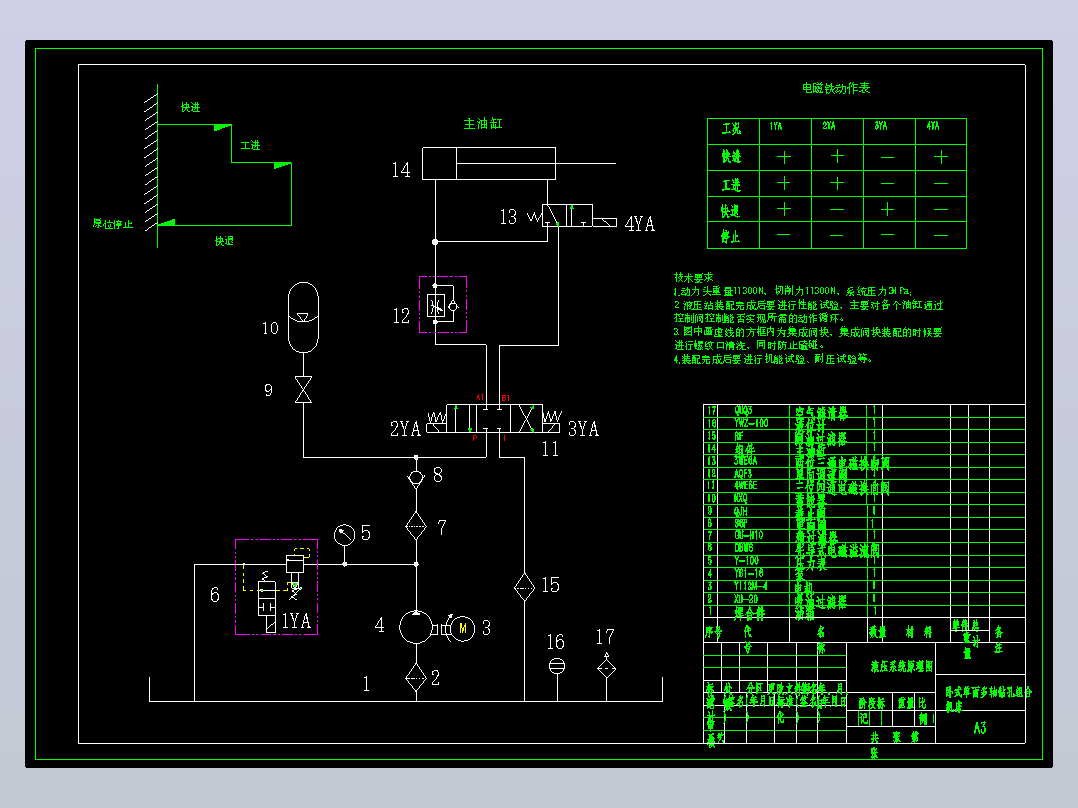Click the minus sign in 停止 row under 1YA
Screen dimensions: 1078x808
coord(783,235)
